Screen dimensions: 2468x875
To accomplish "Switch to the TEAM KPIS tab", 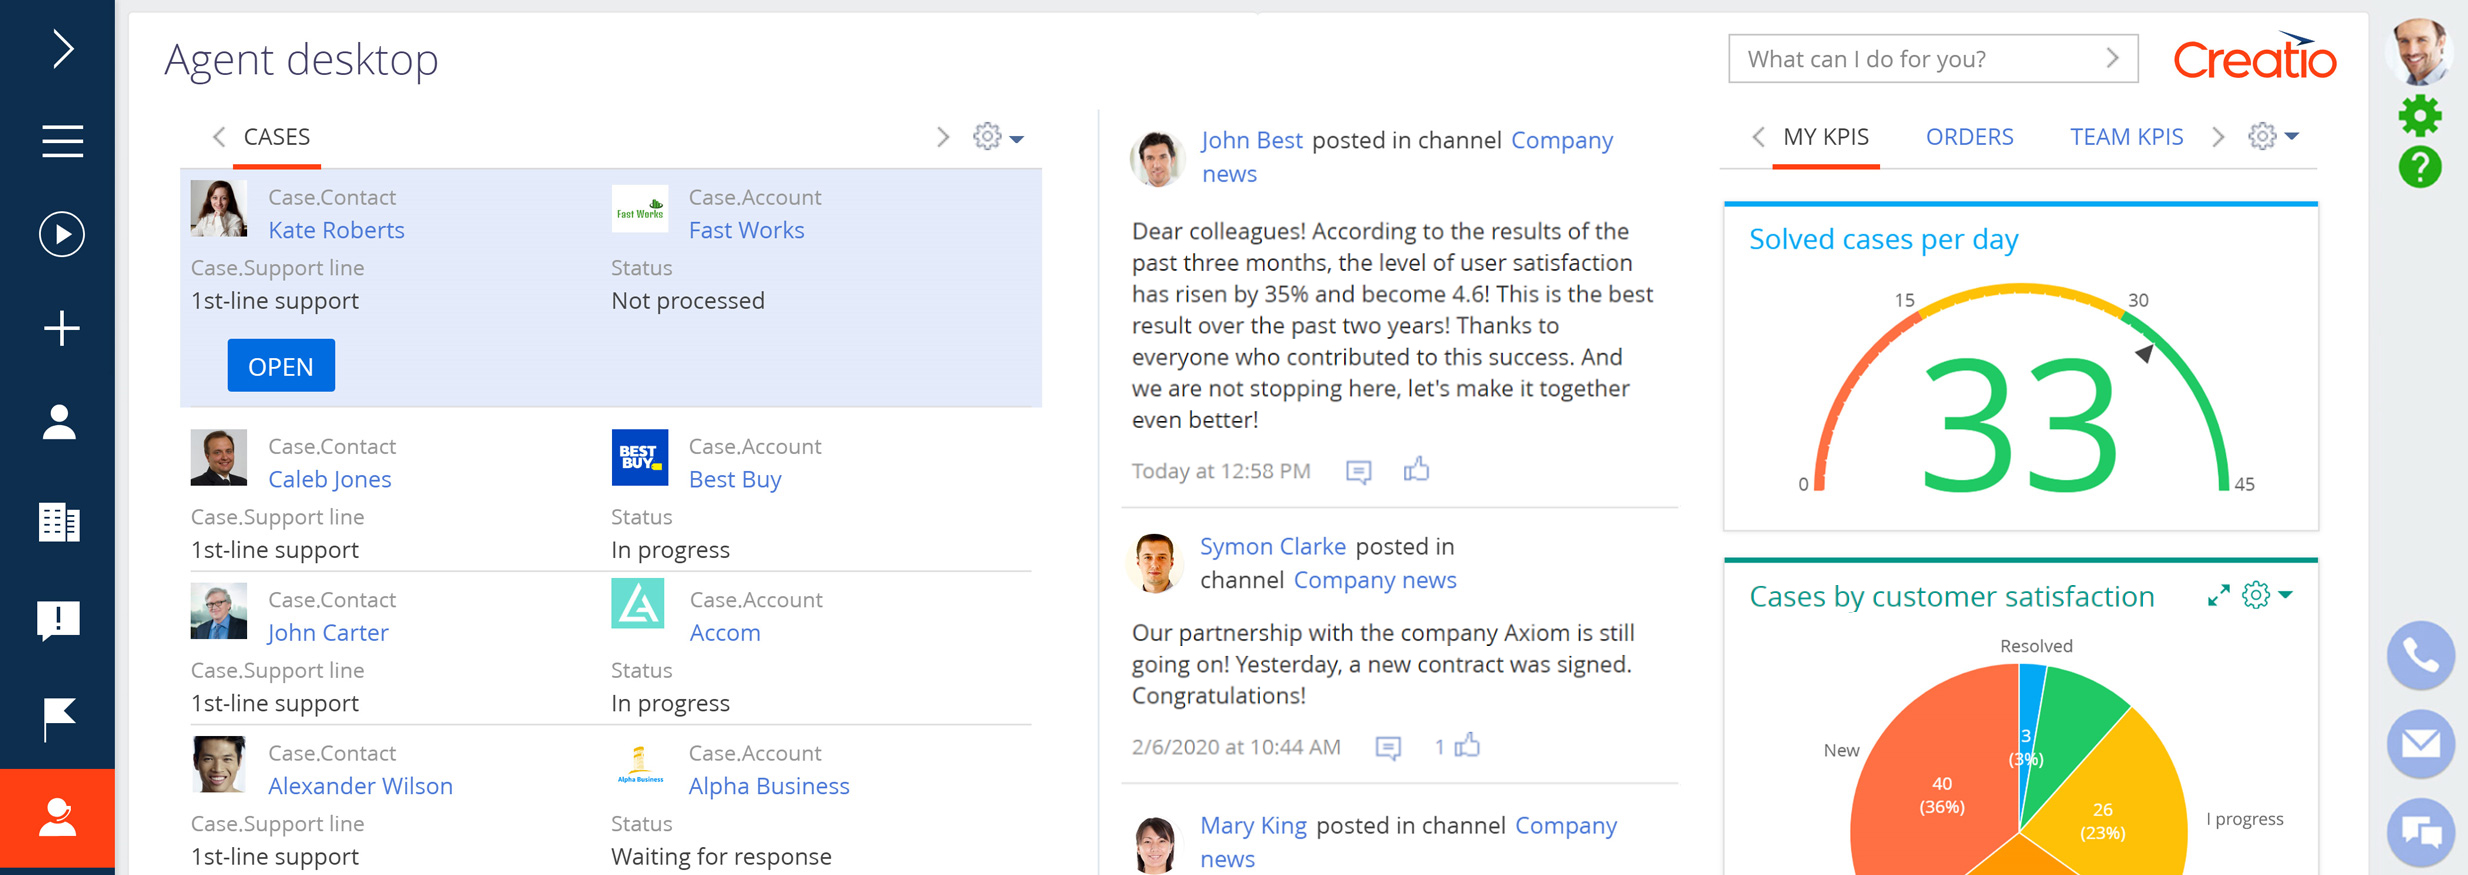I will coord(2126,137).
